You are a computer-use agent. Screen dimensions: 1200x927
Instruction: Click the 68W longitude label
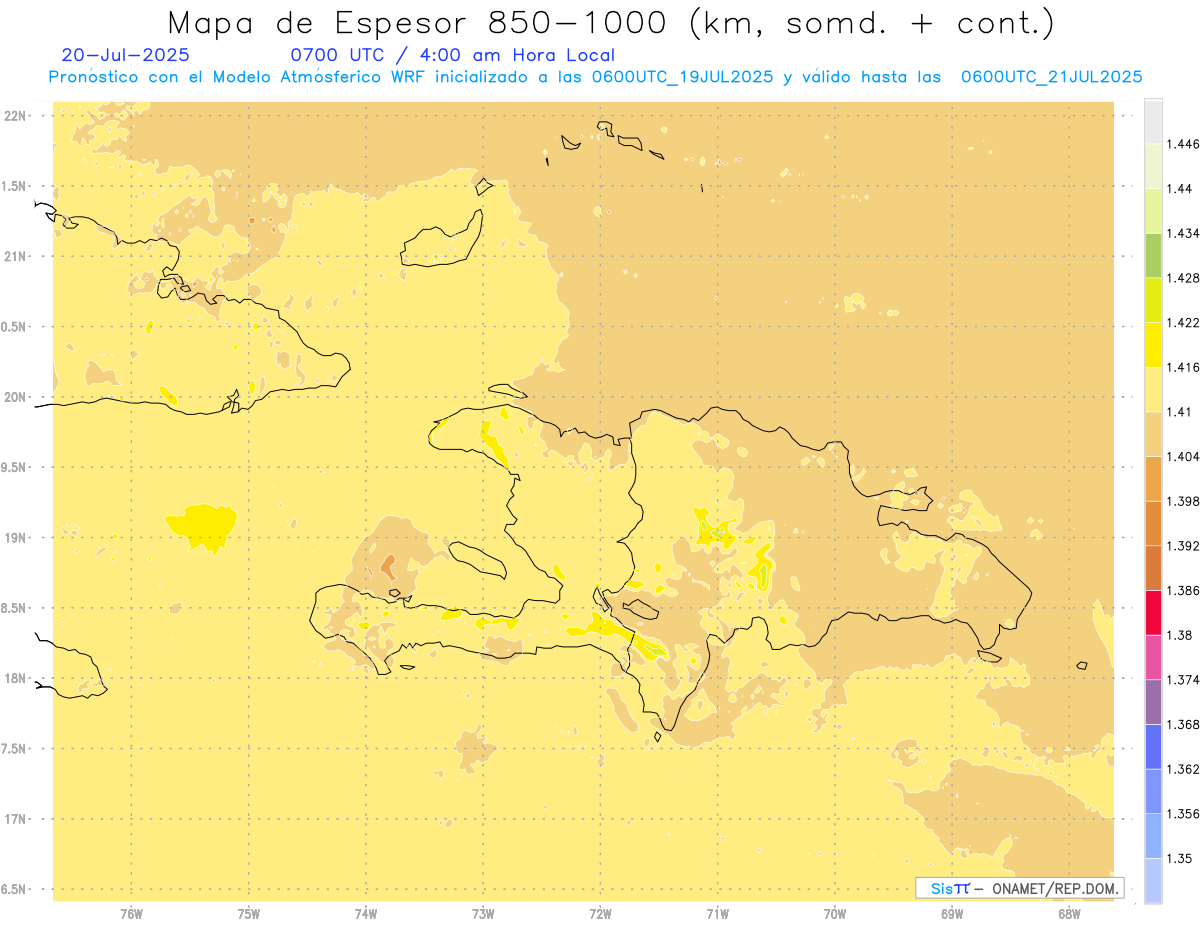pos(1069,913)
